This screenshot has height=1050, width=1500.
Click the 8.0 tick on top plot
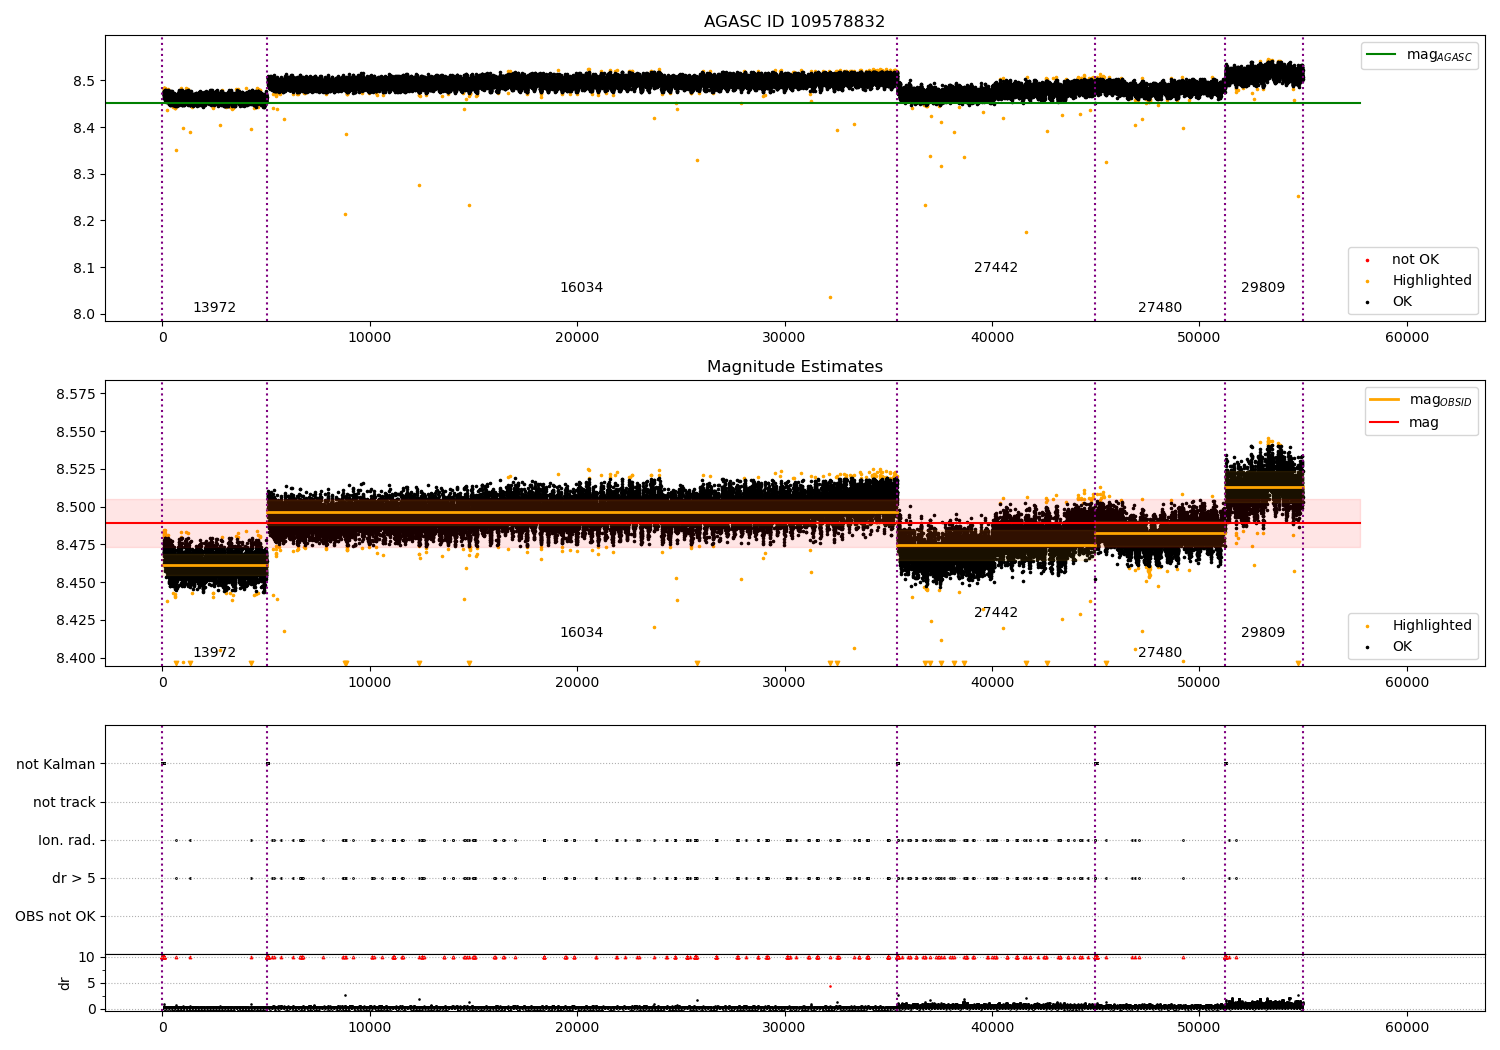(84, 315)
